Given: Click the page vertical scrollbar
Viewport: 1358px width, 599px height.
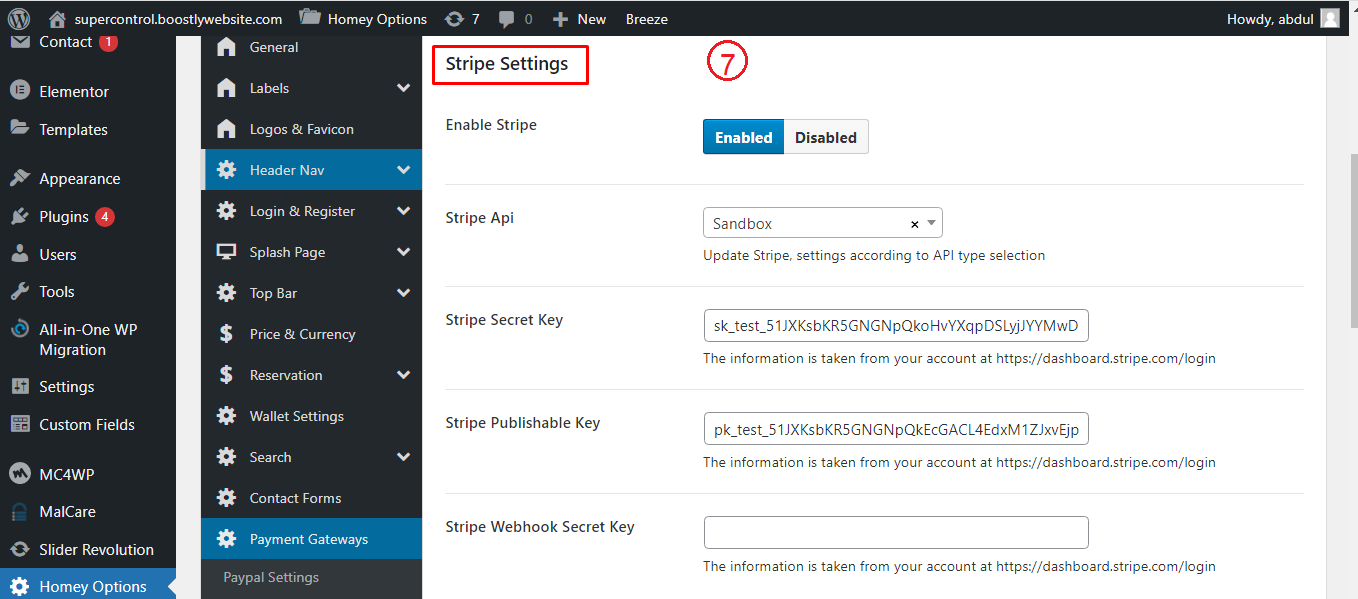Looking at the screenshot, I should [1352, 240].
